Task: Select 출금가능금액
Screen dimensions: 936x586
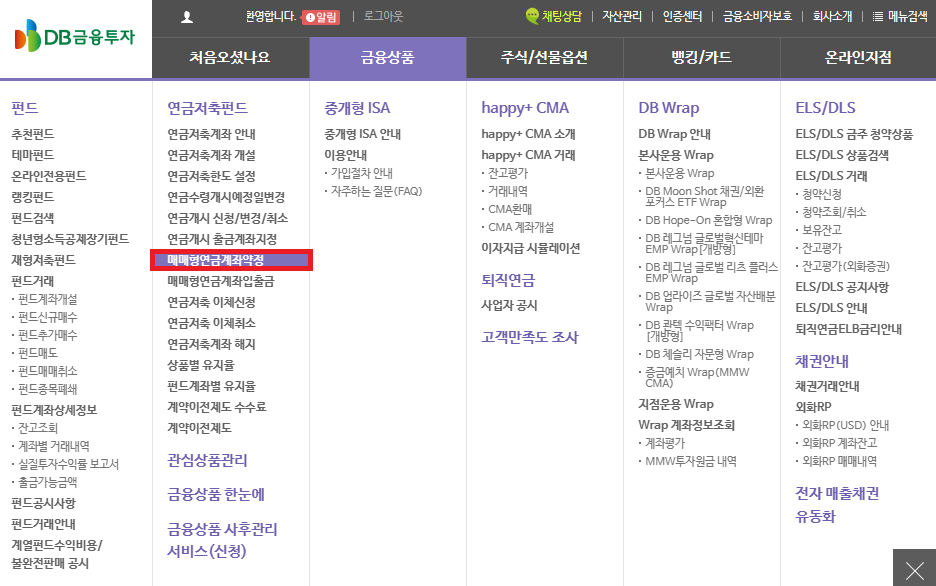Action: (48, 482)
